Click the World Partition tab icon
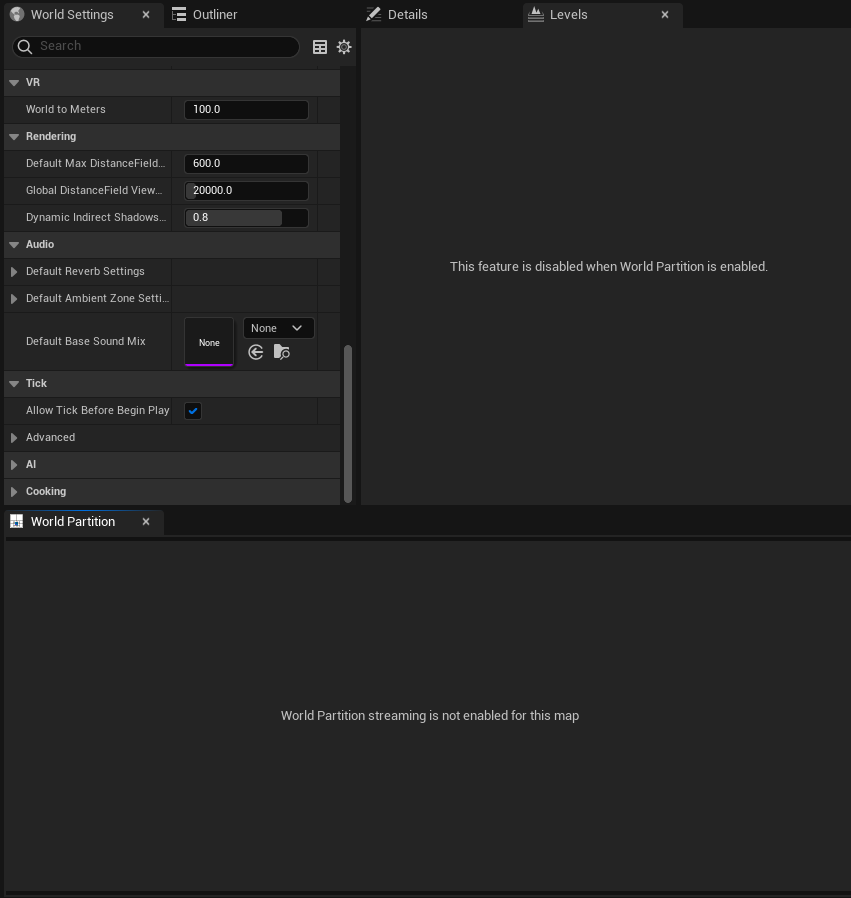Image resolution: width=851 pixels, height=898 pixels. (17, 521)
